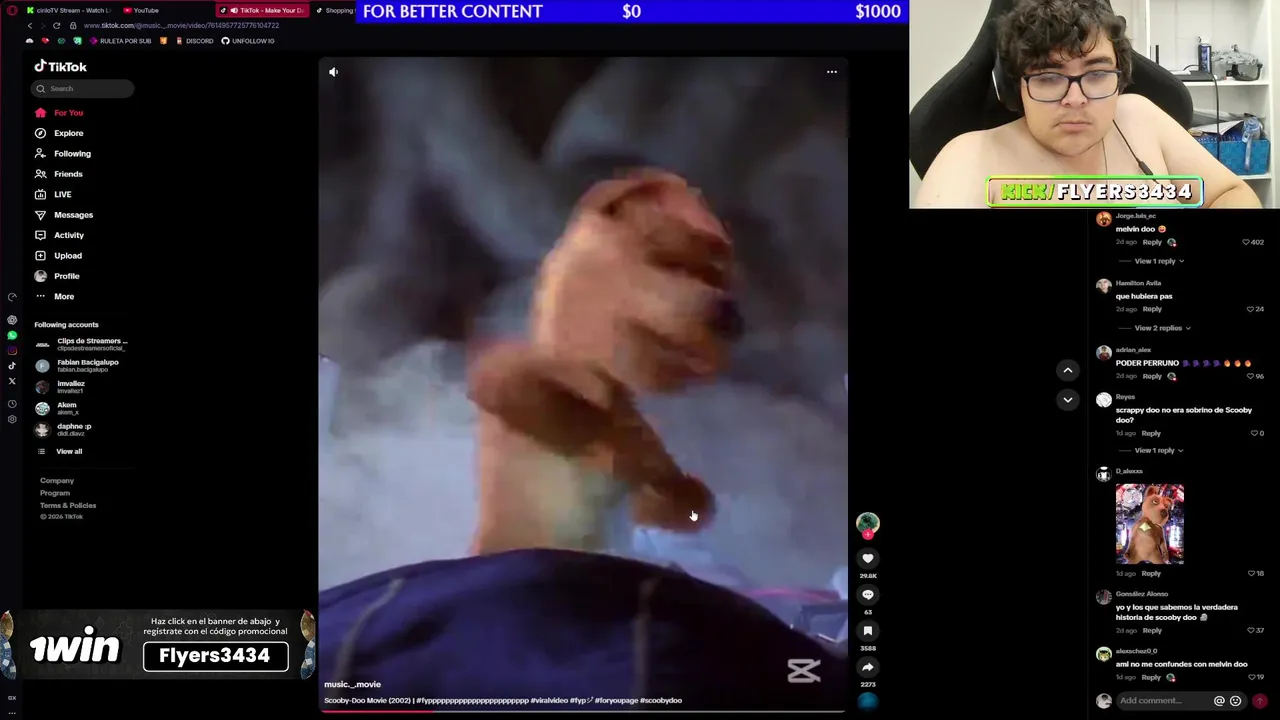
Task: Open the LIVE section
Action: tap(53, 194)
